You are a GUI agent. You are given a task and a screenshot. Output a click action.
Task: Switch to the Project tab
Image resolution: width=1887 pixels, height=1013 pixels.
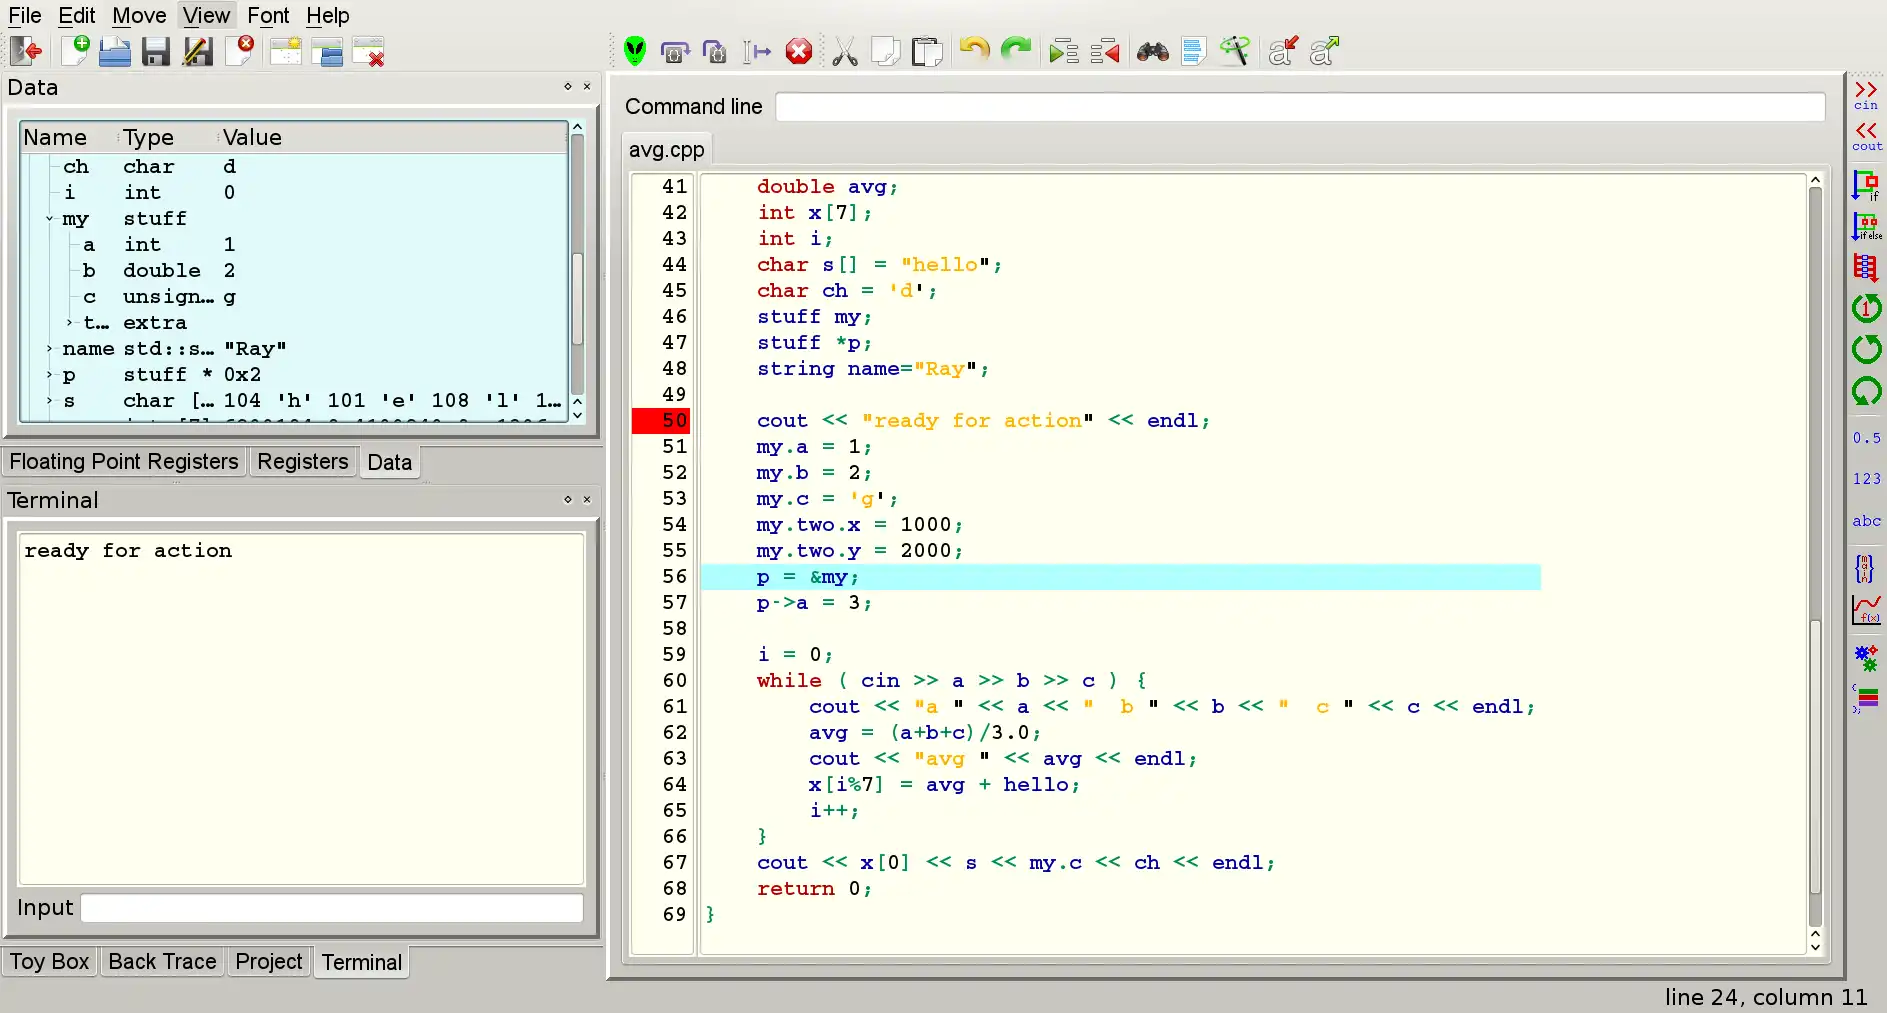(269, 961)
